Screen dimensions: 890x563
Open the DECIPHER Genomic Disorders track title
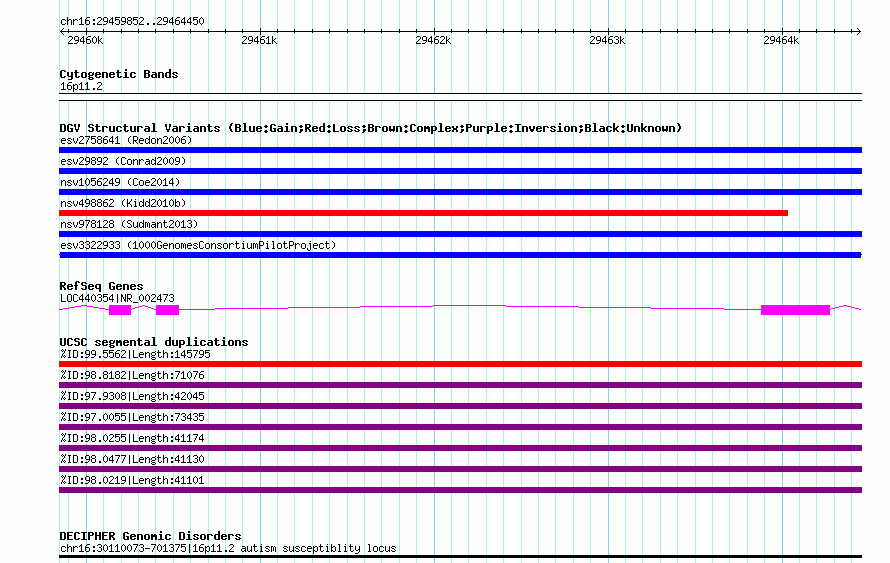150,536
